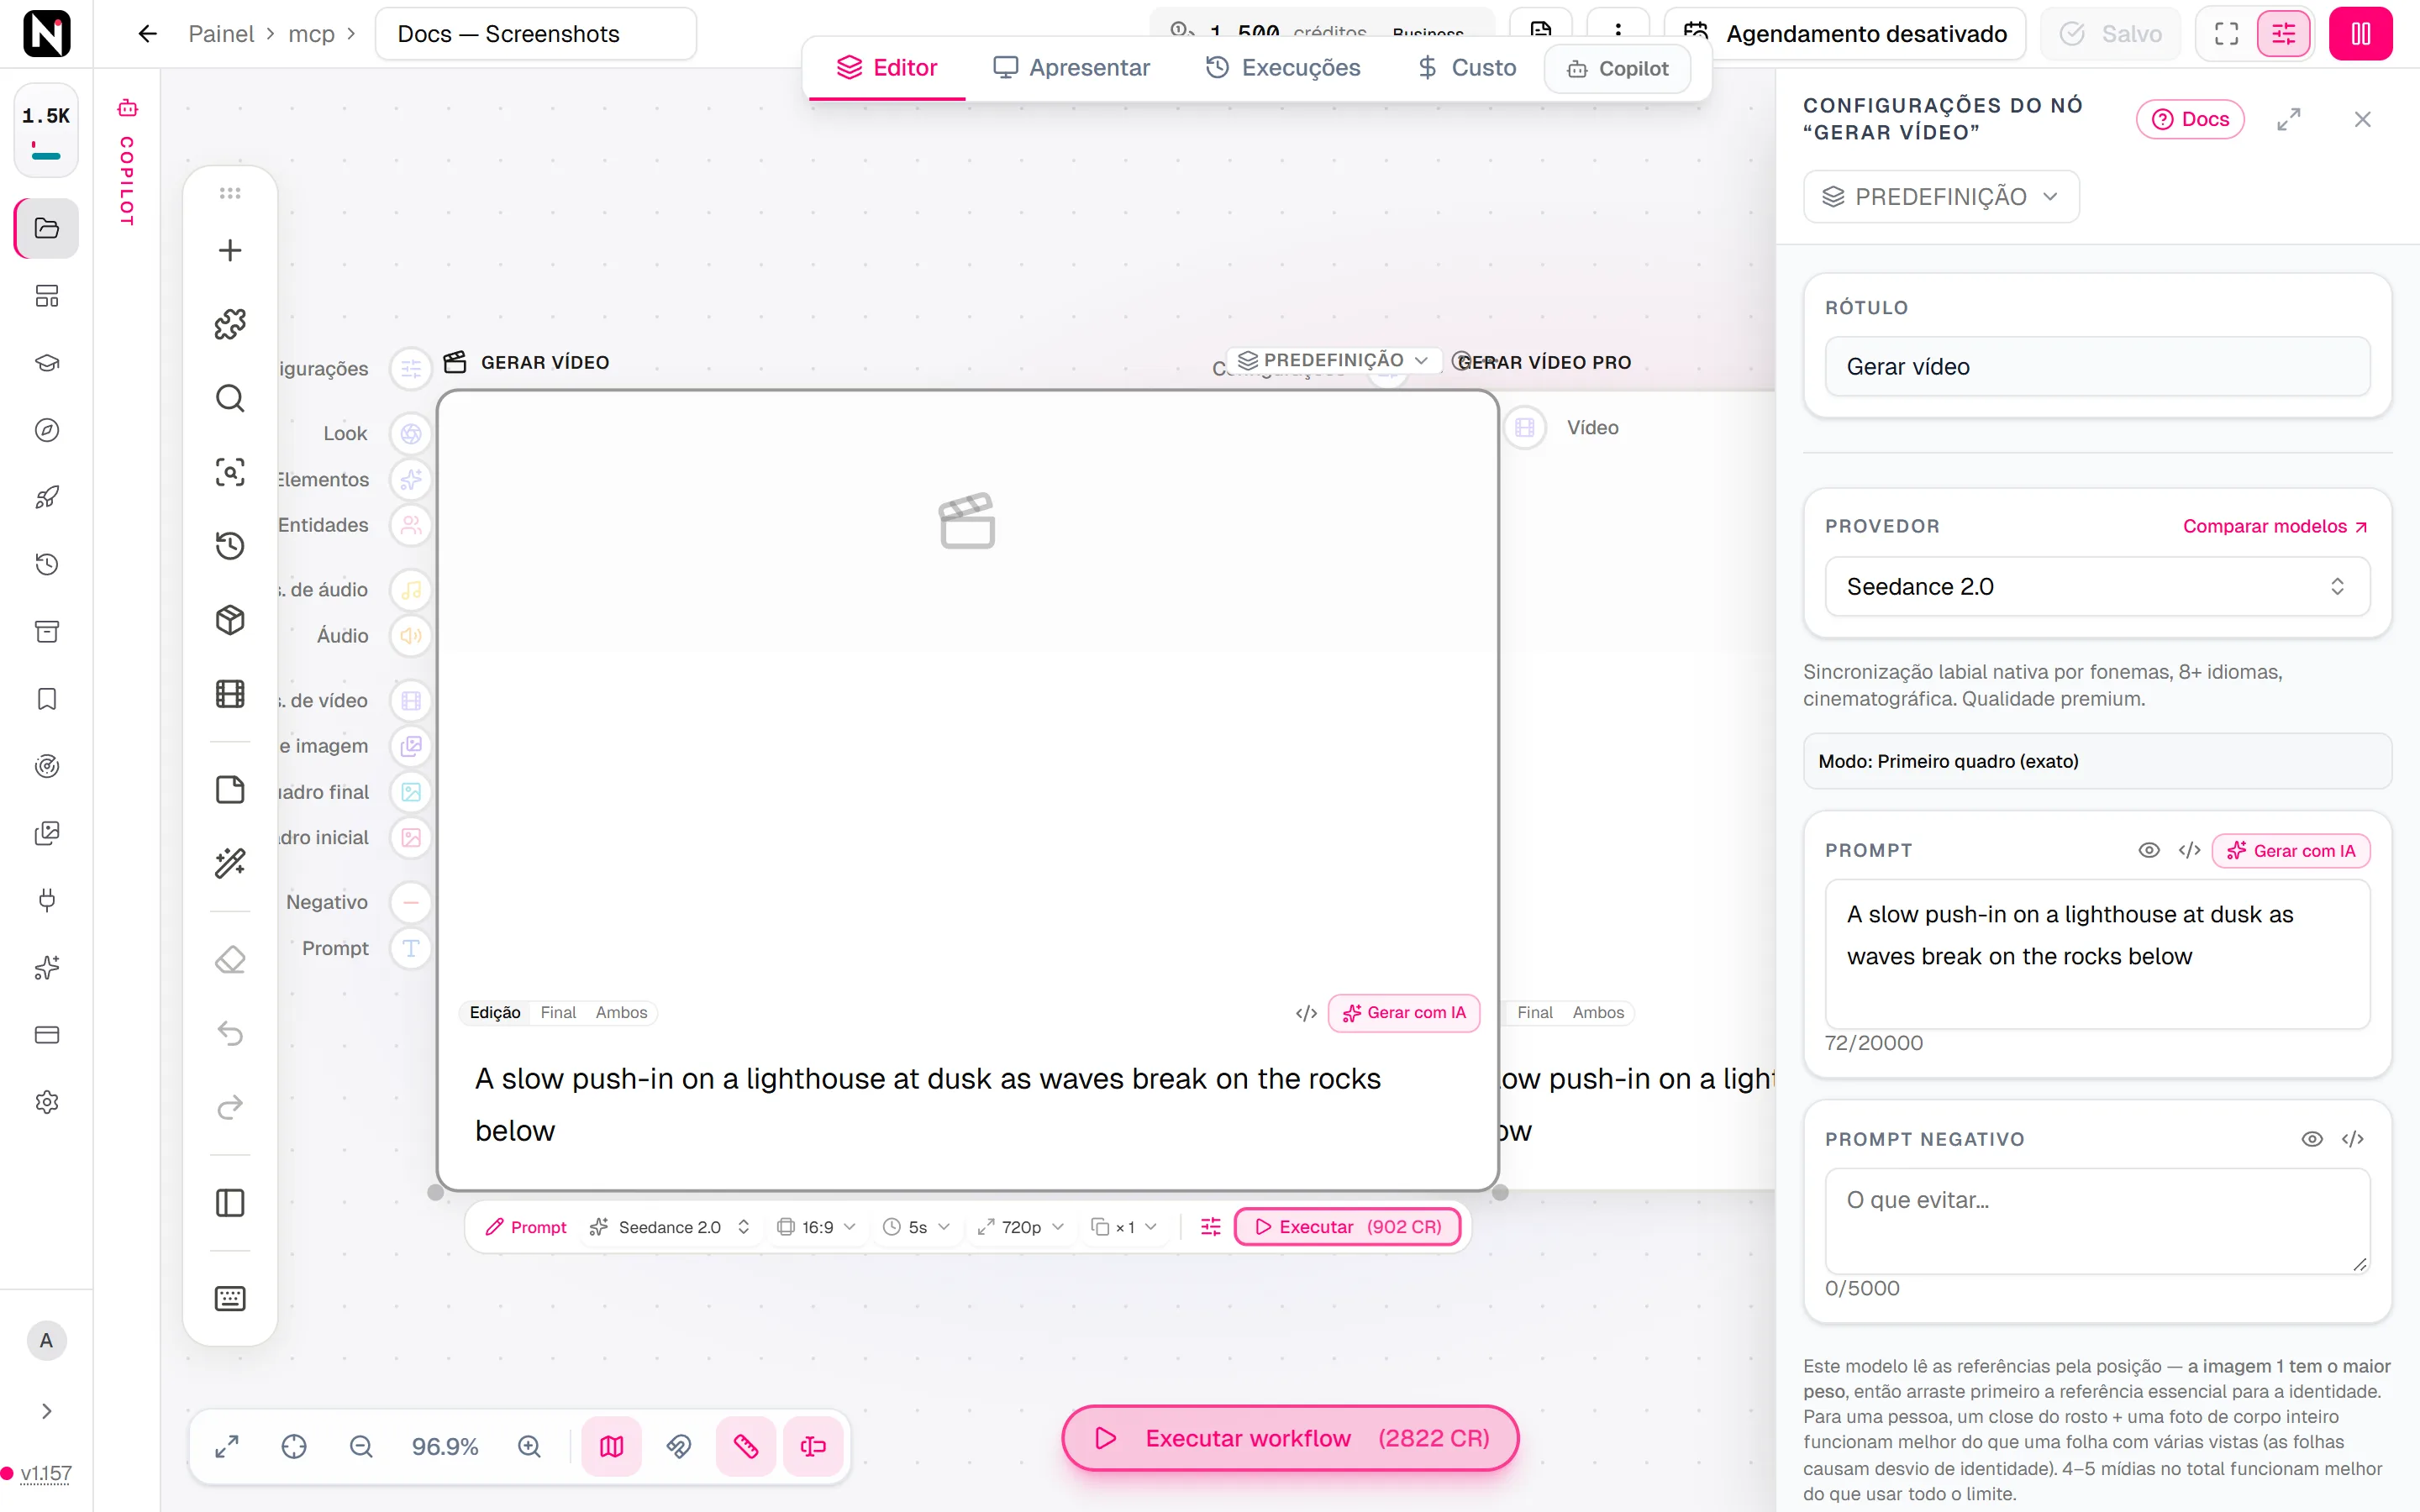Viewport: 2420px width, 1512px height.
Task: Click Executar workflow (2822 CR) button
Action: click(1290, 1438)
